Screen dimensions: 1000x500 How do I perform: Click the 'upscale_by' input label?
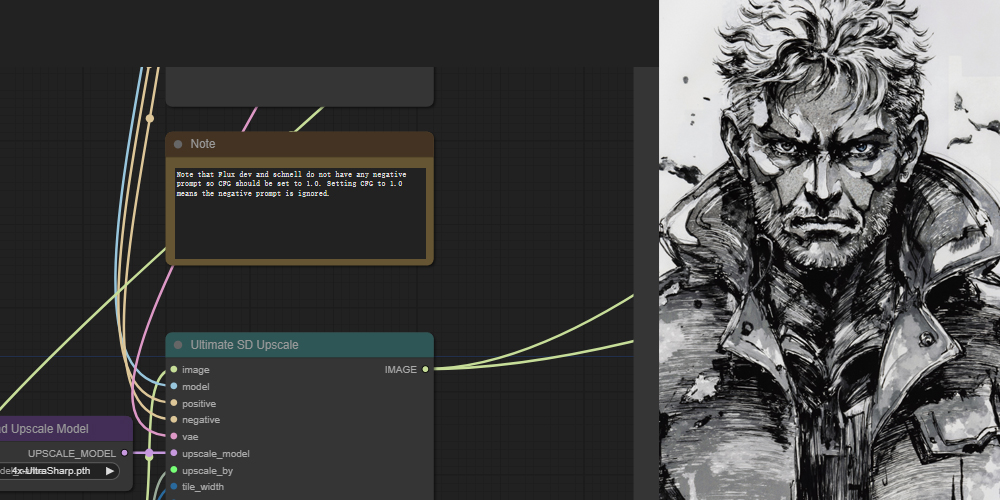tap(207, 471)
